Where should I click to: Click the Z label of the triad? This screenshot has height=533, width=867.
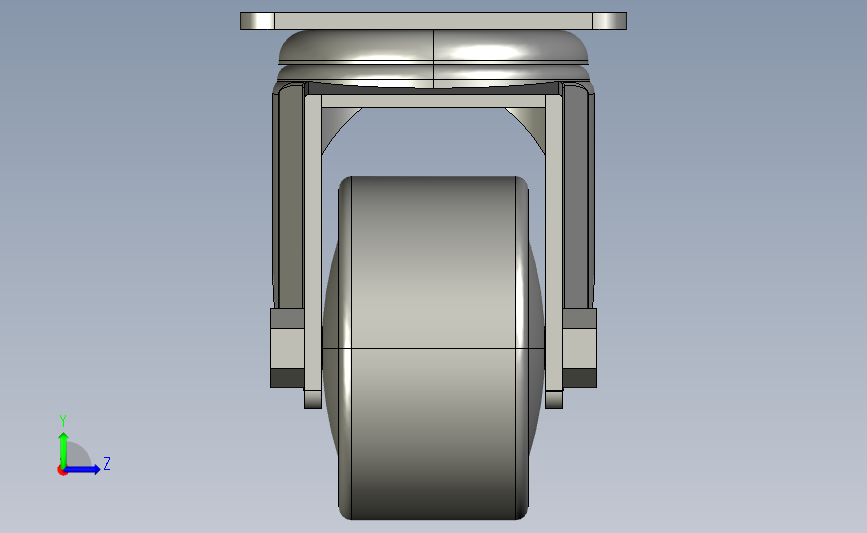point(107,463)
